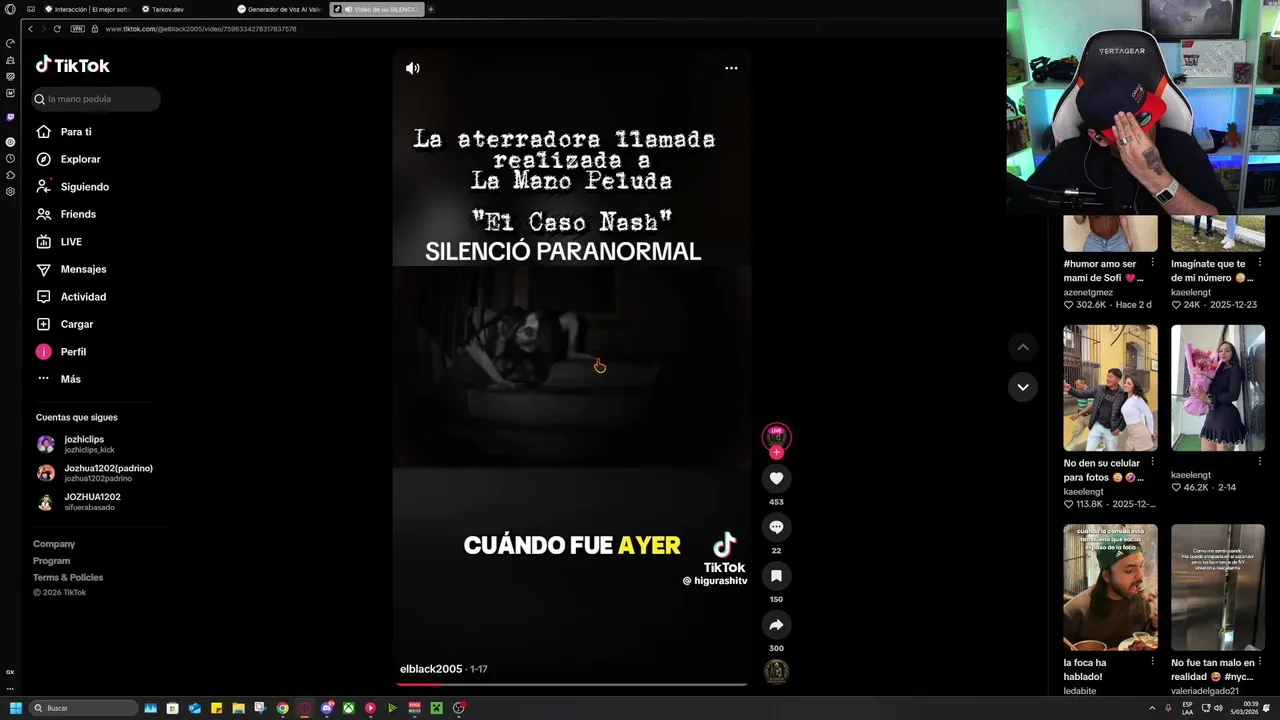1280x720 pixels.
Task: Open the video three-dot options menu
Action: coord(731,68)
